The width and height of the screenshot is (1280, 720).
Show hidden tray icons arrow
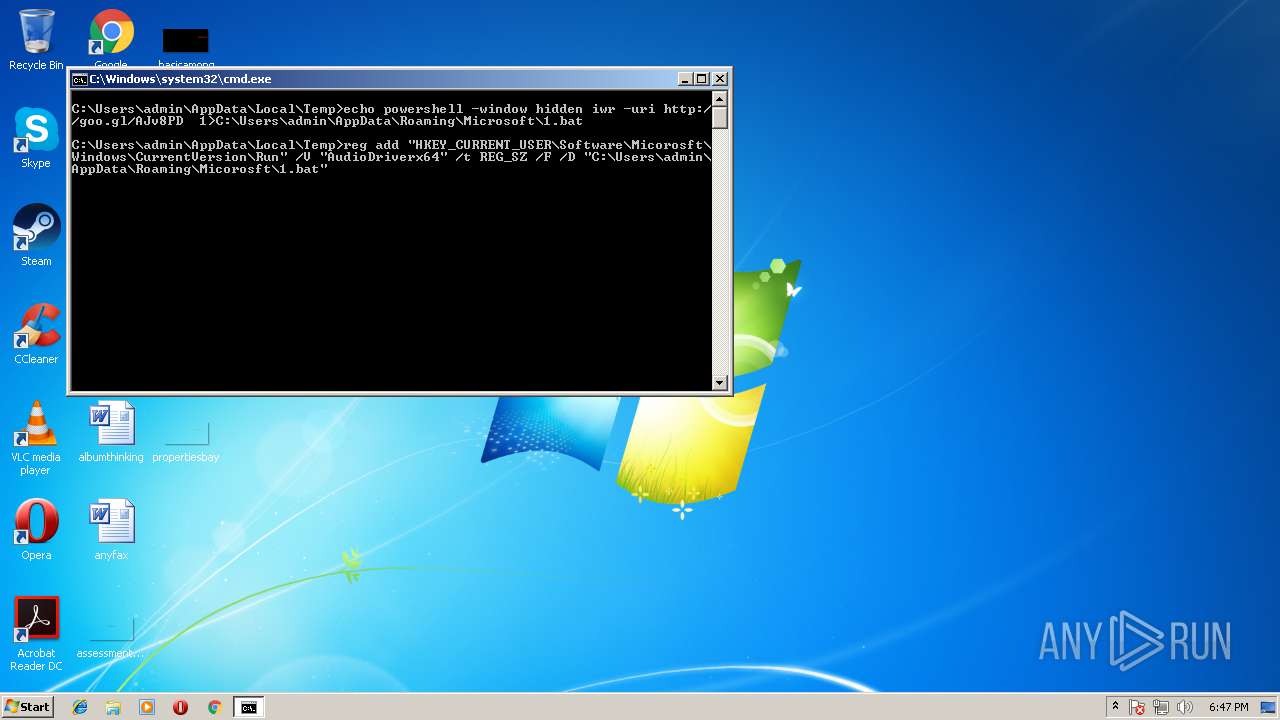point(1115,706)
